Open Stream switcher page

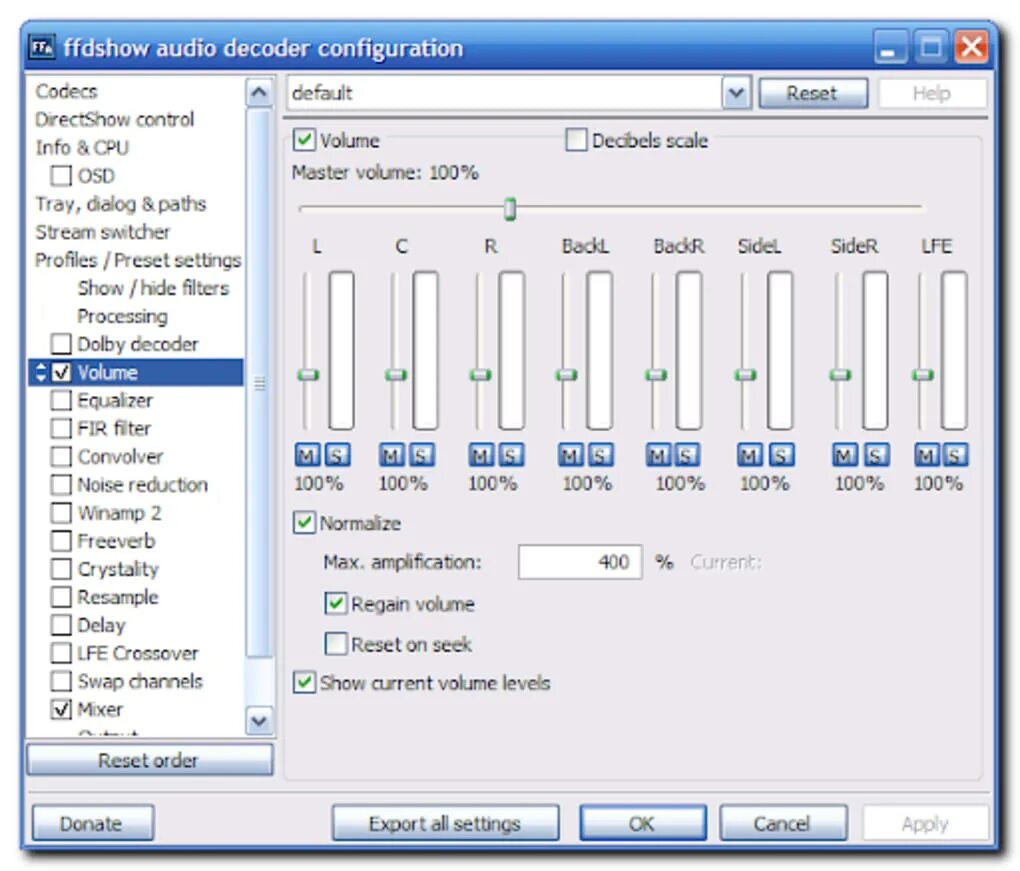pyautogui.click(x=103, y=232)
